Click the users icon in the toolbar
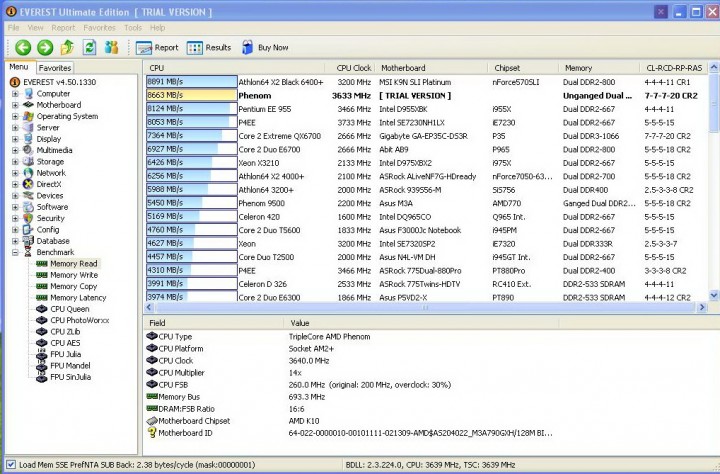 point(112,47)
